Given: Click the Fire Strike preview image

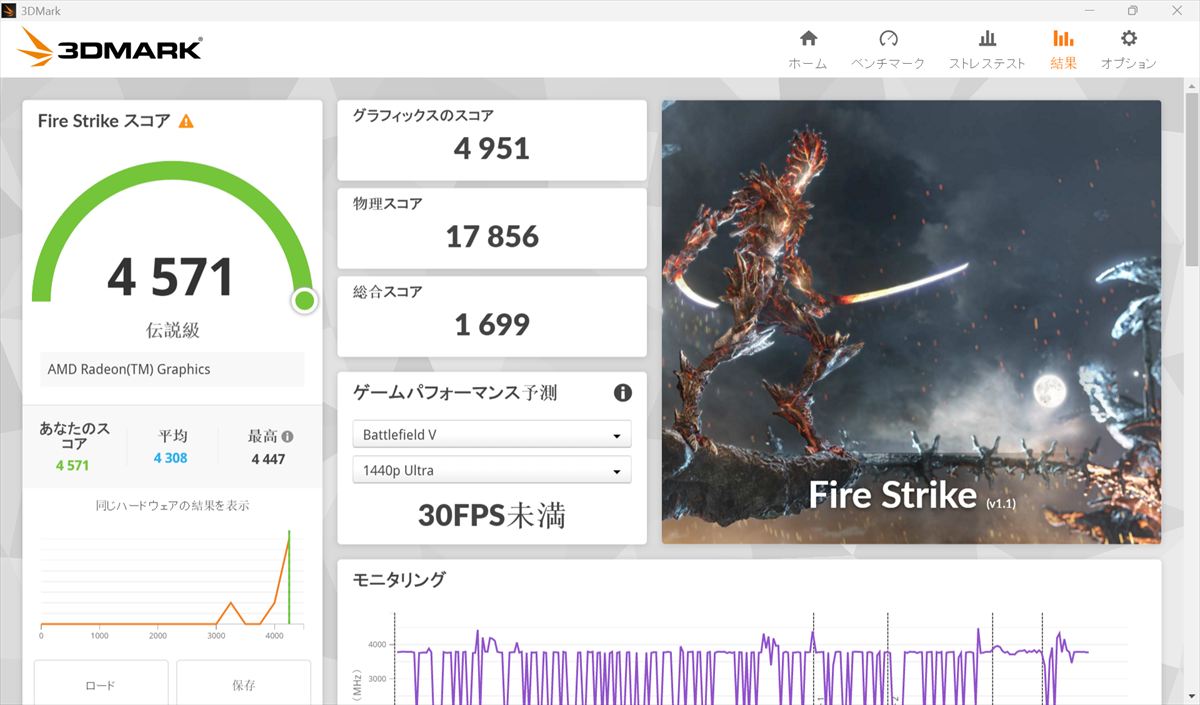Looking at the screenshot, I should pos(911,322).
